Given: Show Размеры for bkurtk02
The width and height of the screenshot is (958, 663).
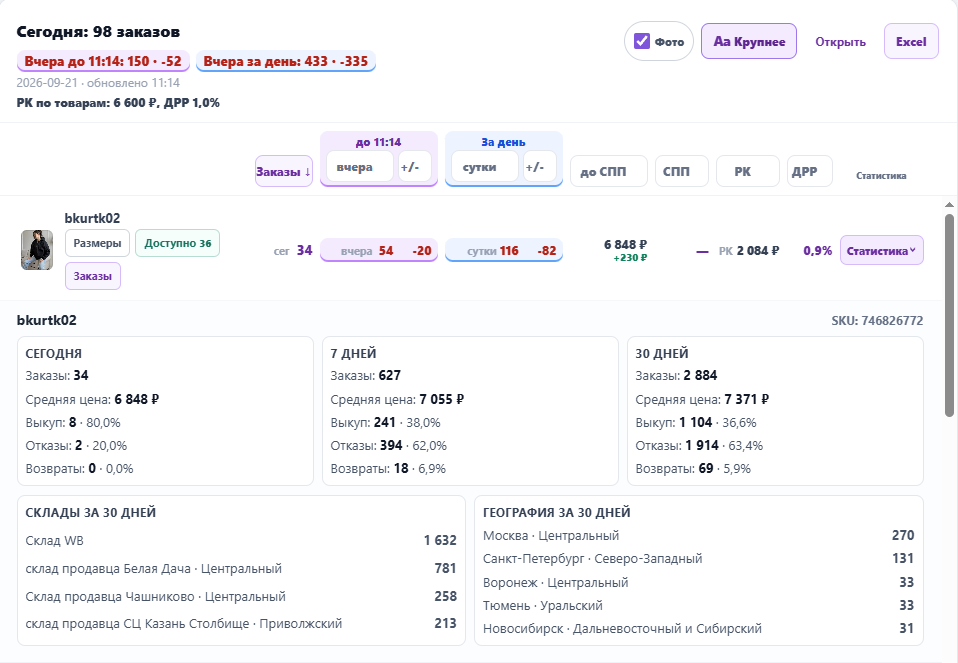Looking at the screenshot, I should [97, 243].
